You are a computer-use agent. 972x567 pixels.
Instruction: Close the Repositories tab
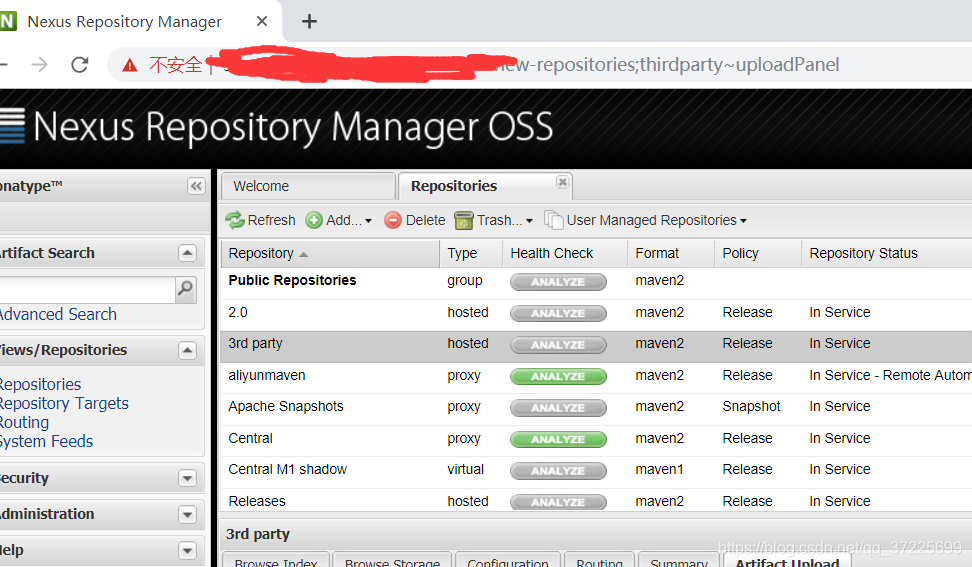(x=562, y=182)
